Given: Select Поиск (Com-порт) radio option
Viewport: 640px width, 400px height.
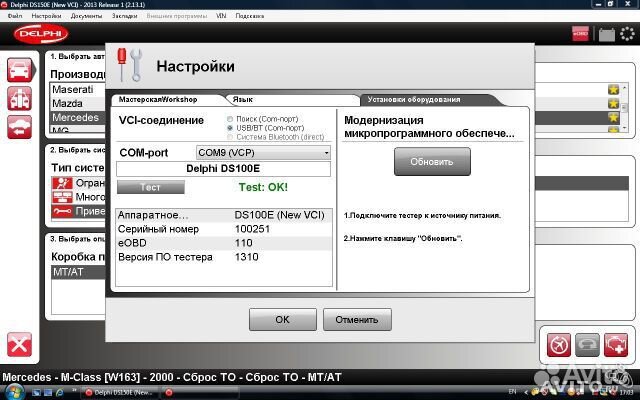Looking at the screenshot, I should click(230, 119).
